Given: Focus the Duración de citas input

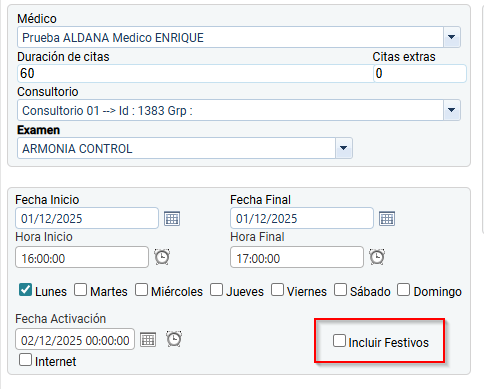Looking at the screenshot, I should (x=195, y=73).
